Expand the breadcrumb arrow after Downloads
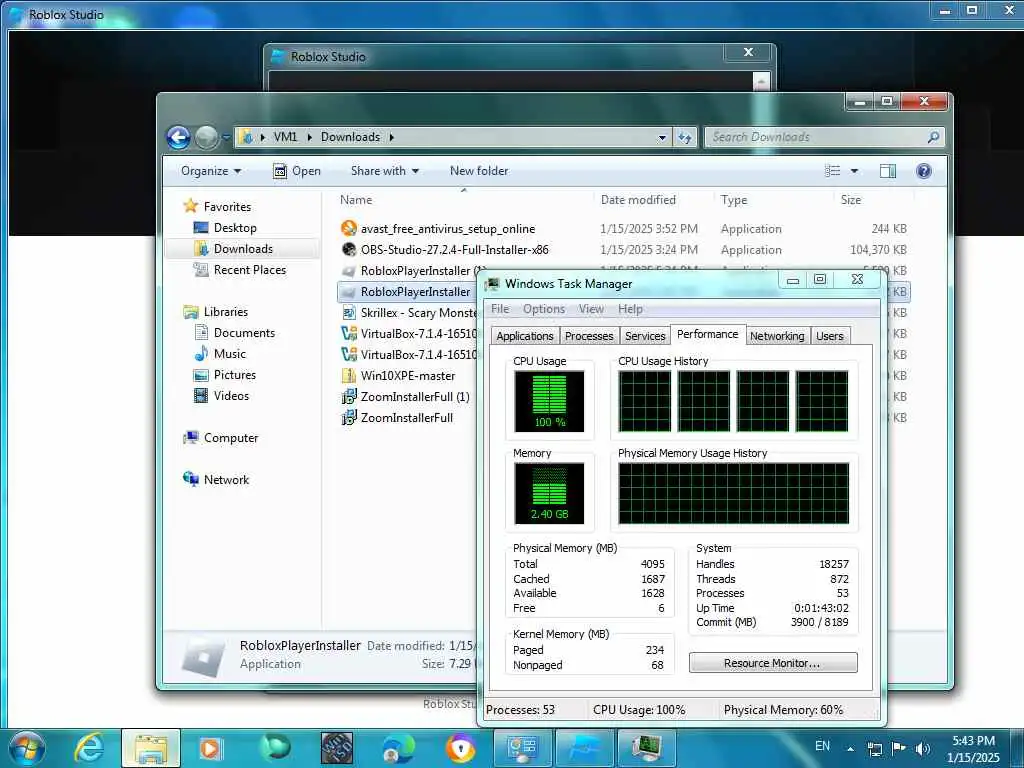This screenshot has width=1024, height=768. coord(392,137)
